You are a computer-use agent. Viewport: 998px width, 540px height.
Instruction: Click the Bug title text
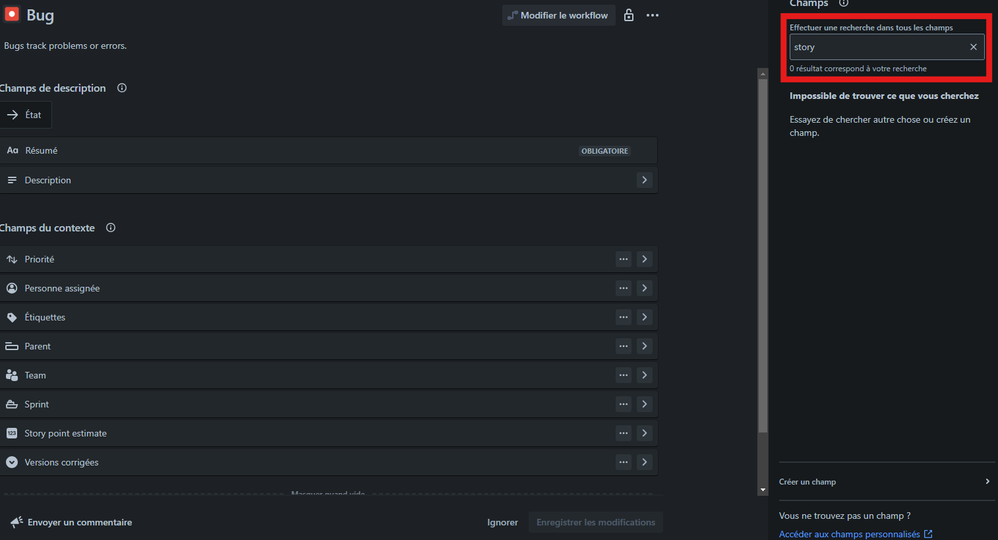(40, 15)
